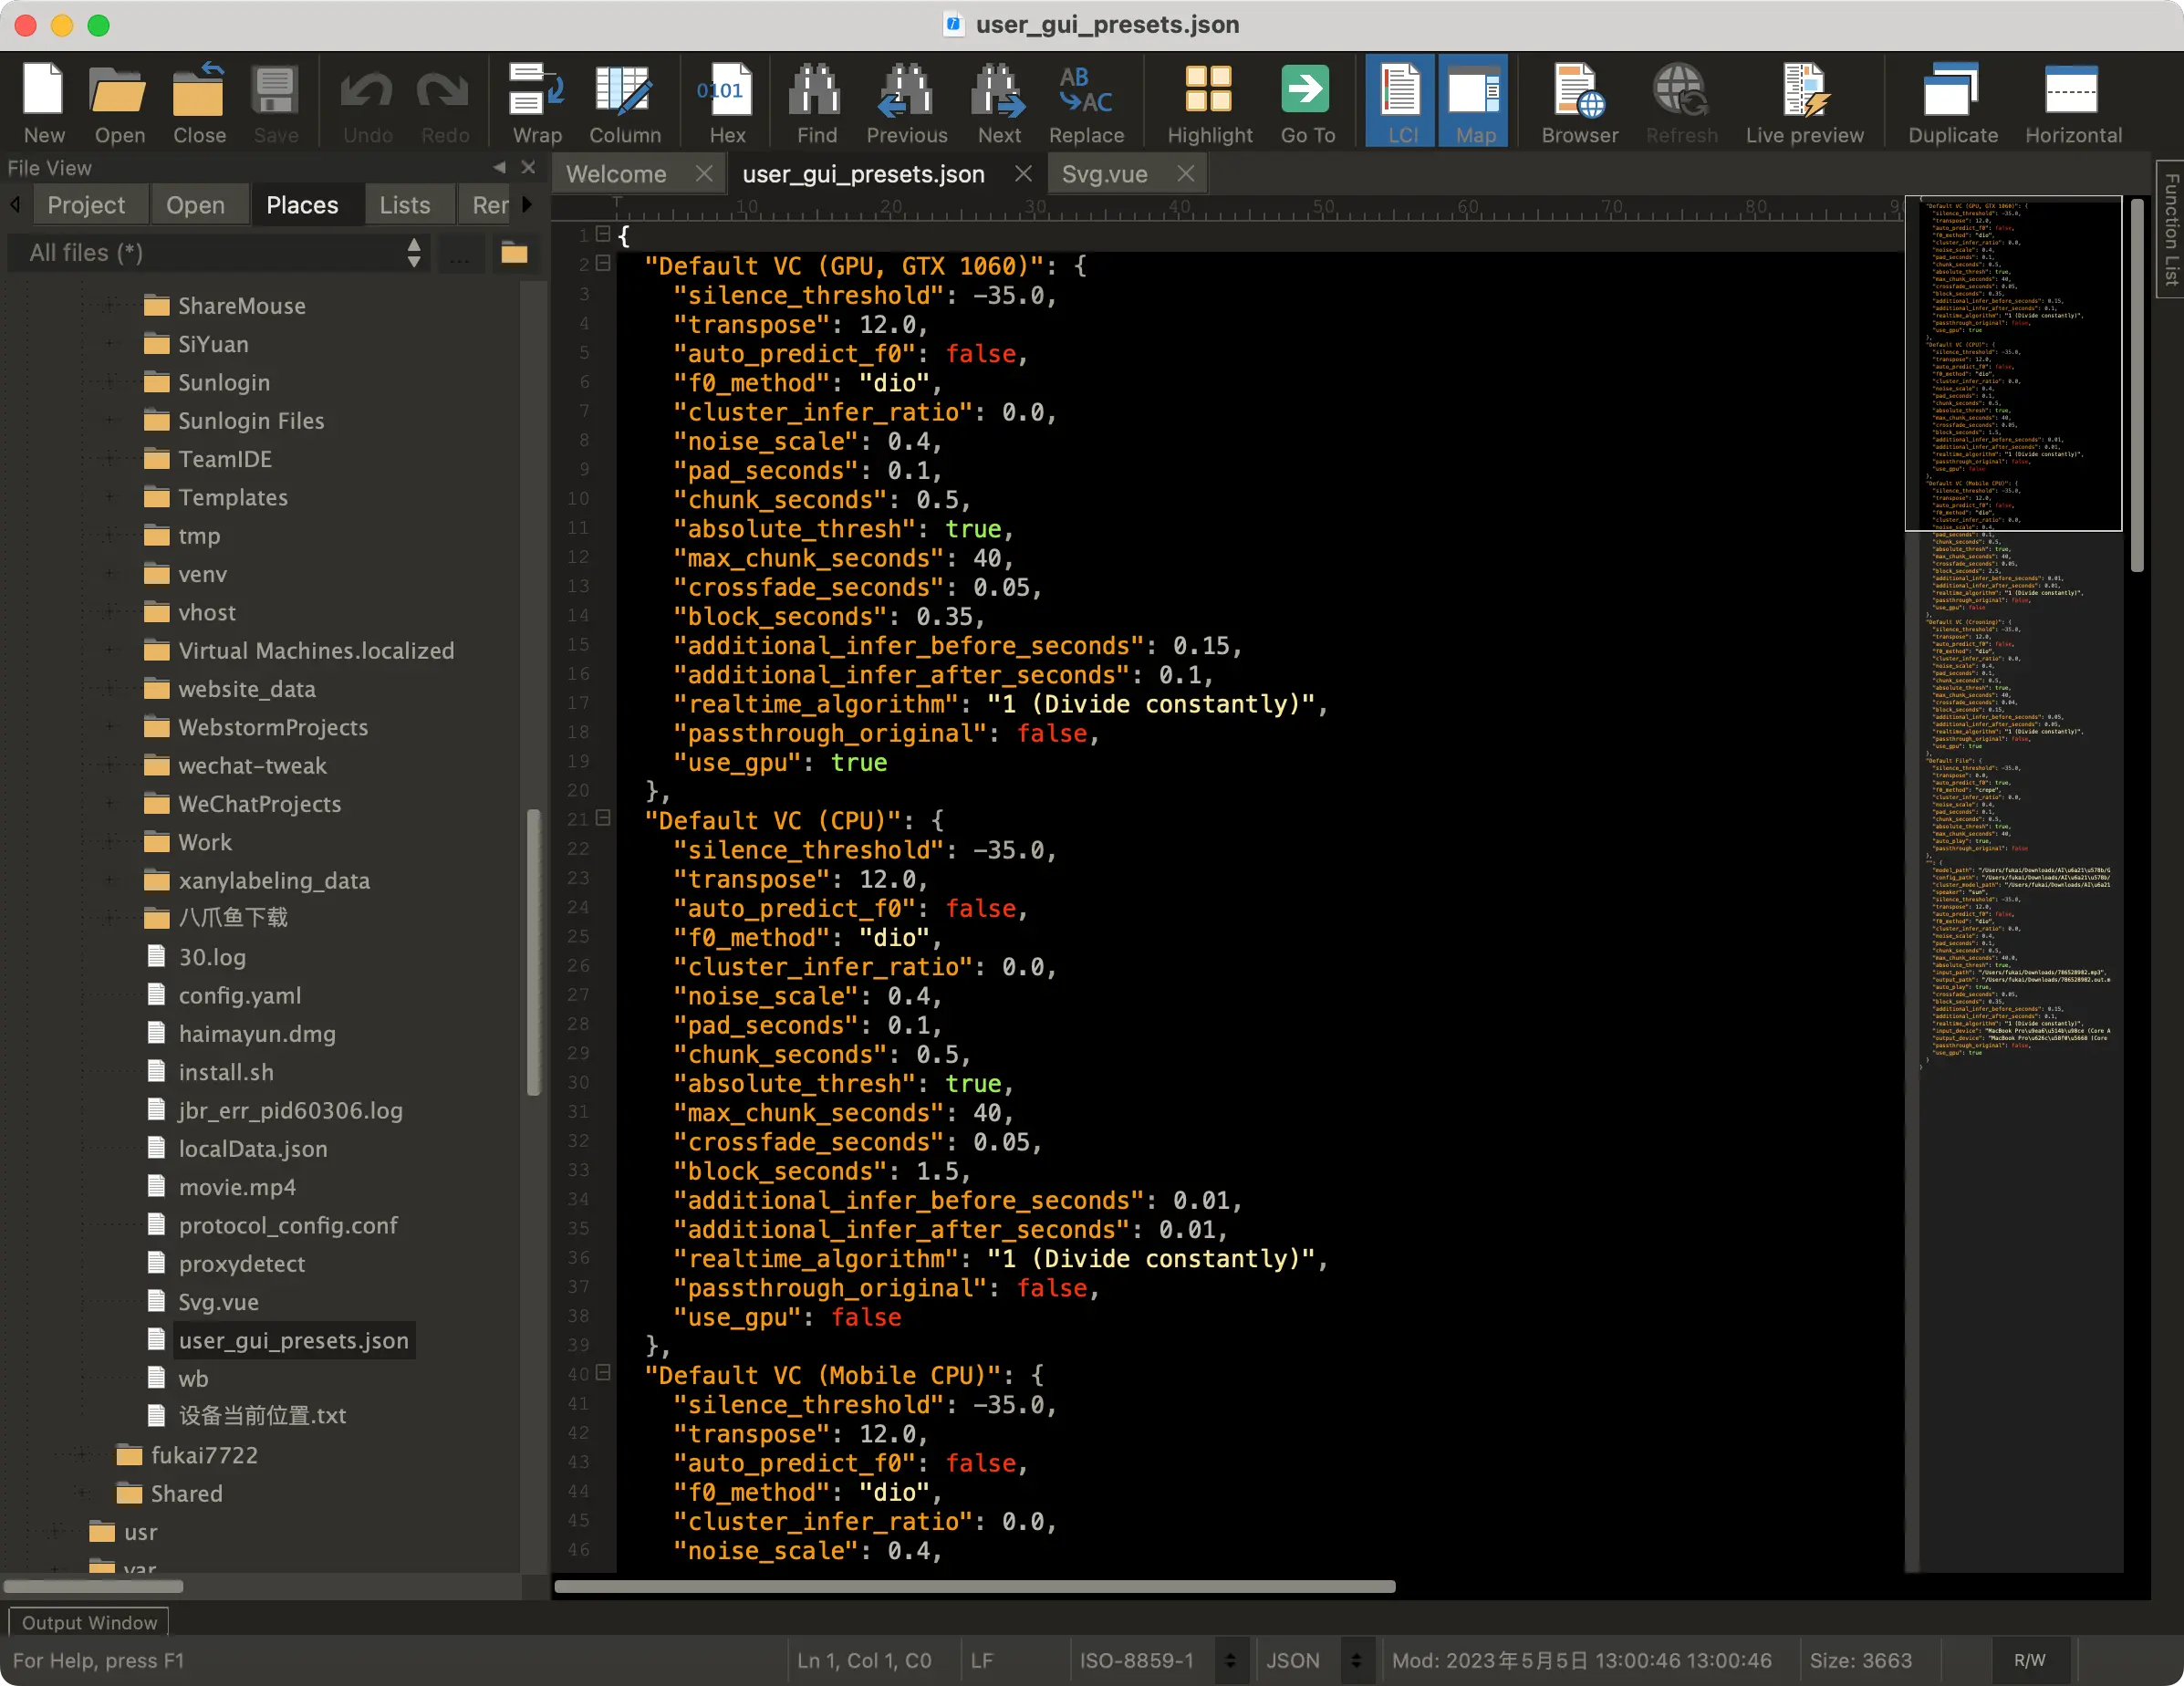Open the All files filter dropdown
The height and width of the screenshot is (1686, 2184).
[x=220, y=253]
